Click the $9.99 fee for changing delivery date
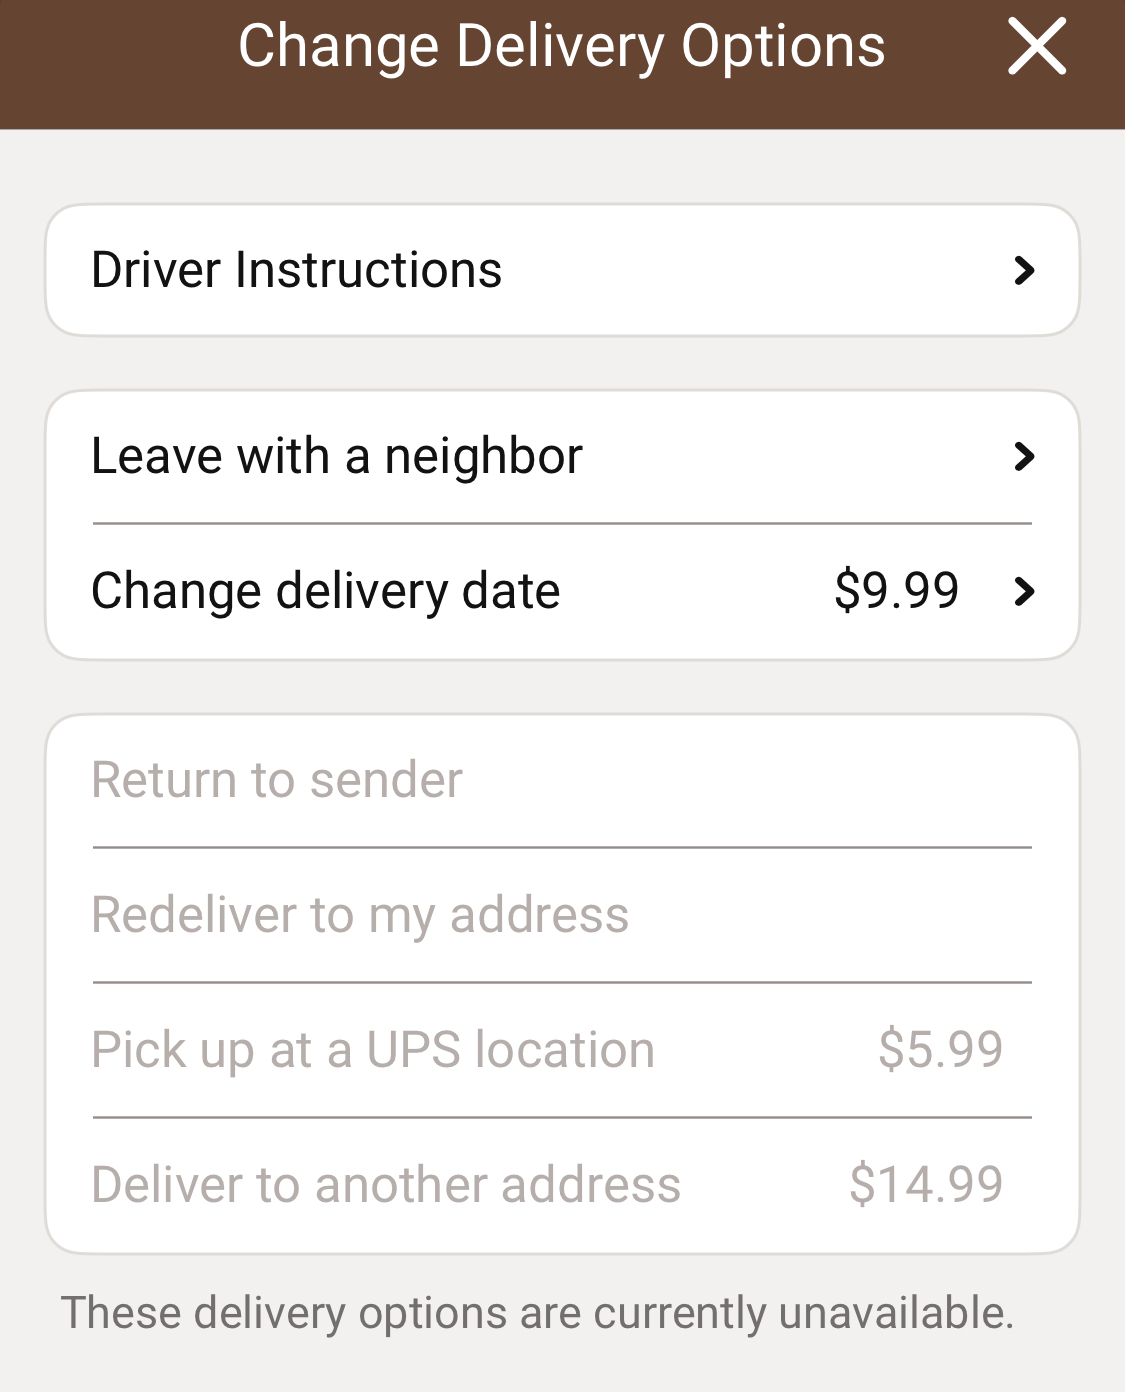The image size is (1125, 1392). pyautogui.click(x=896, y=590)
